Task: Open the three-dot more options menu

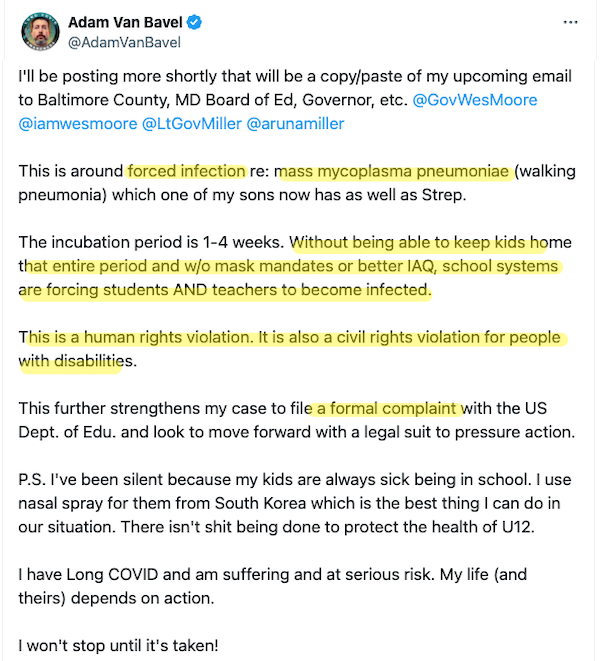Action: [x=570, y=22]
